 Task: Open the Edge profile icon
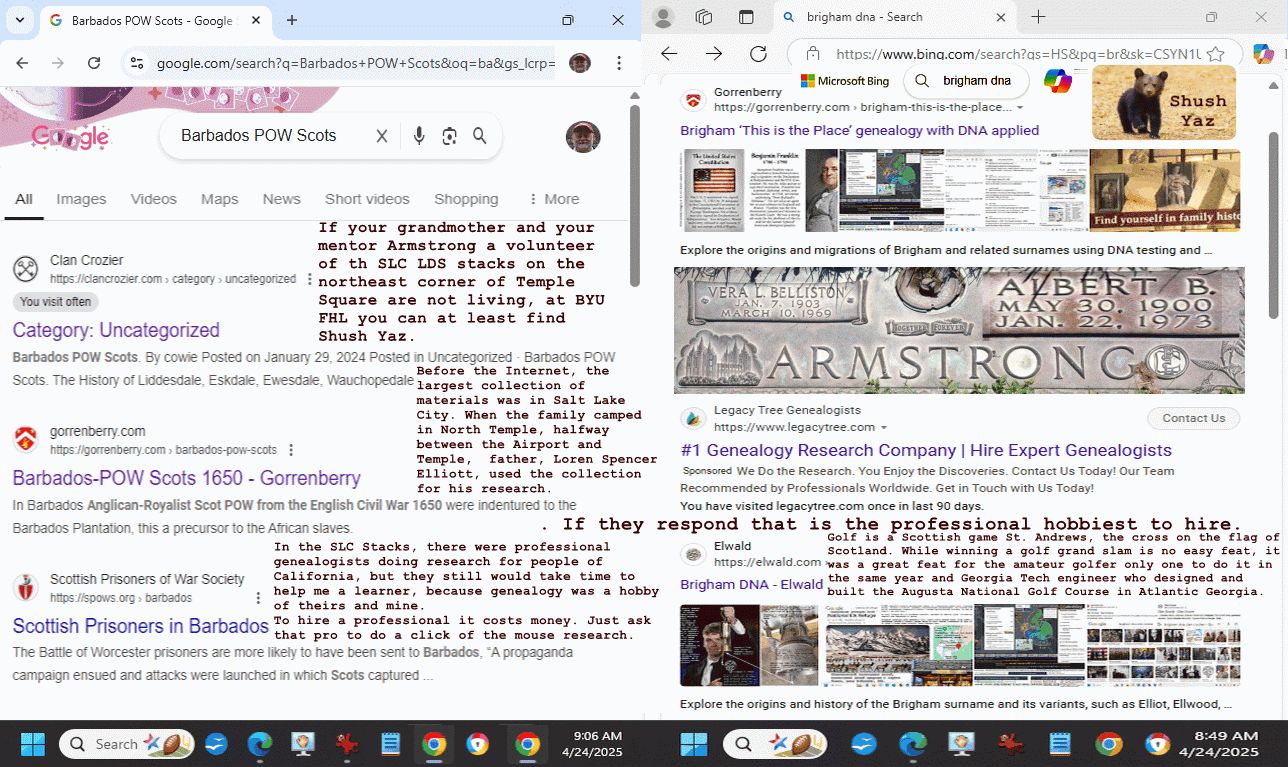coord(663,17)
